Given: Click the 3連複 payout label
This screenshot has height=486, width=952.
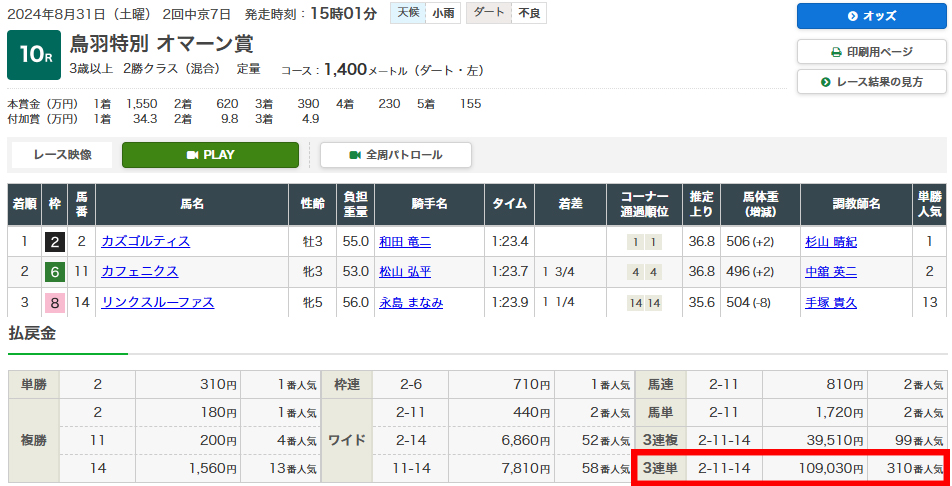Looking at the screenshot, I should [661, 440].
